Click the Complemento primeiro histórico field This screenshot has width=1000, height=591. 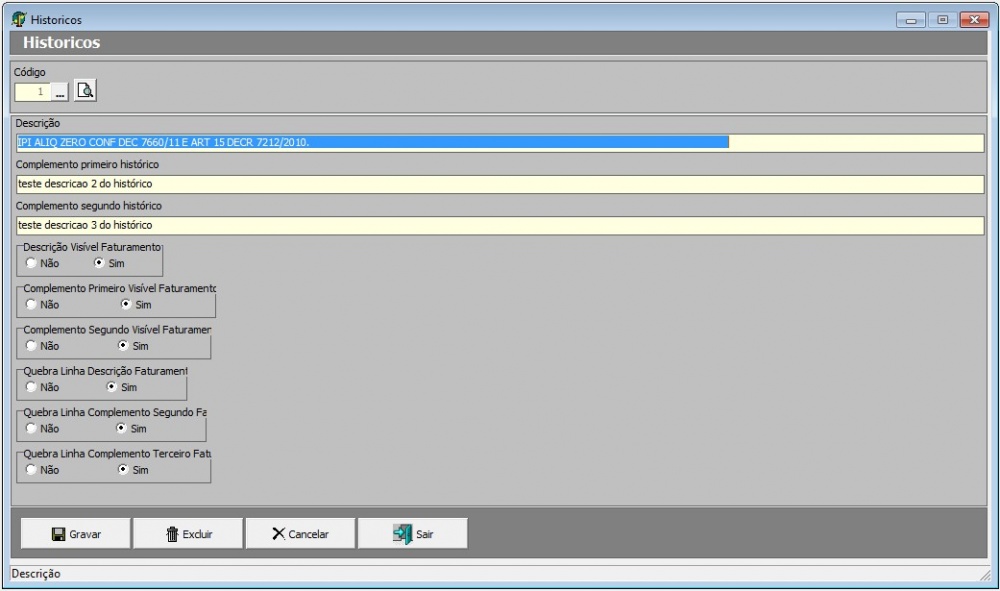click(500, 184)
